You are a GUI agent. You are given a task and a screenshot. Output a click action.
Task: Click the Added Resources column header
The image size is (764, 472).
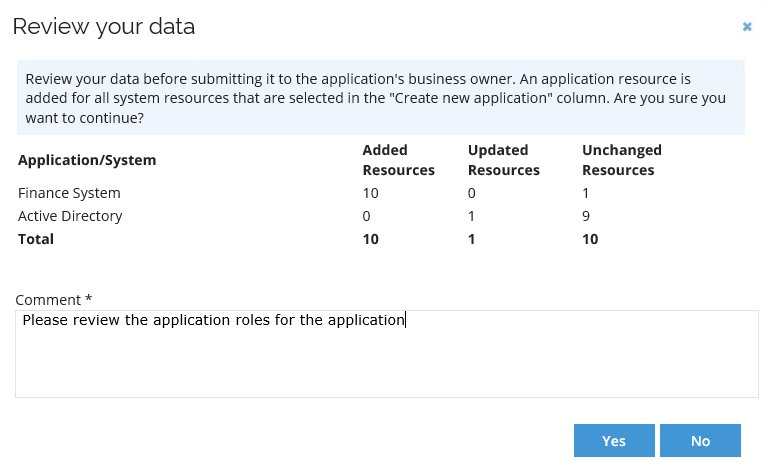(399, 160)
